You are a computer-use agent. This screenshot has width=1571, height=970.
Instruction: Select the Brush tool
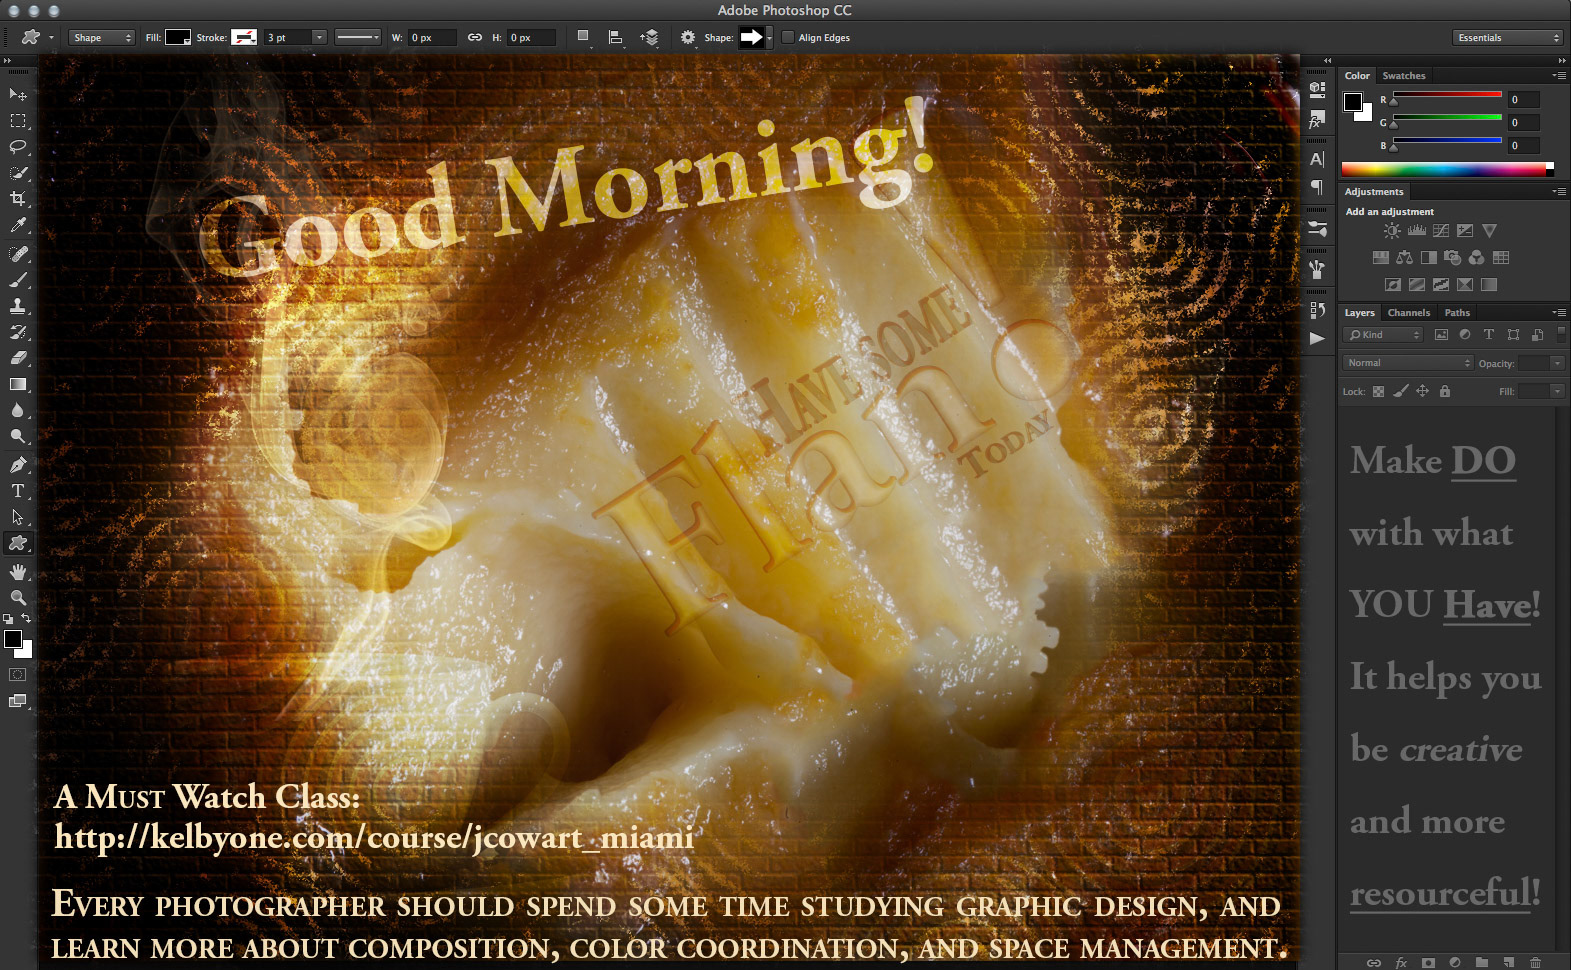coord(18,280)
